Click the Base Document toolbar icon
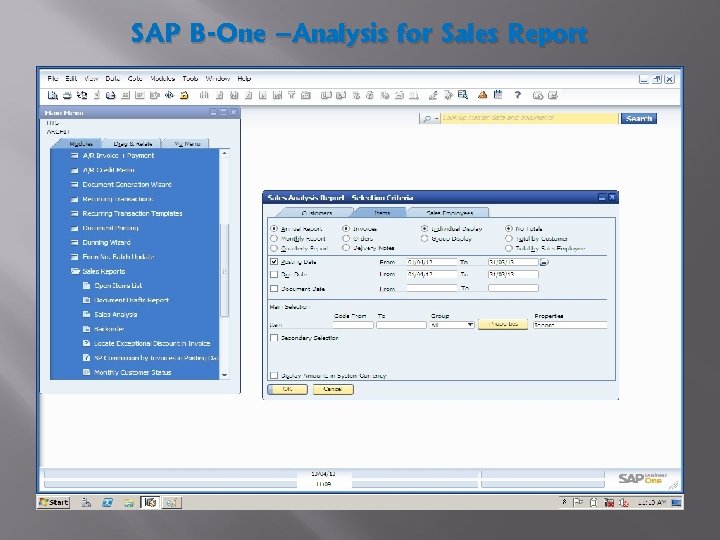This screenshot has width=720, height=540. click(326, 95)
